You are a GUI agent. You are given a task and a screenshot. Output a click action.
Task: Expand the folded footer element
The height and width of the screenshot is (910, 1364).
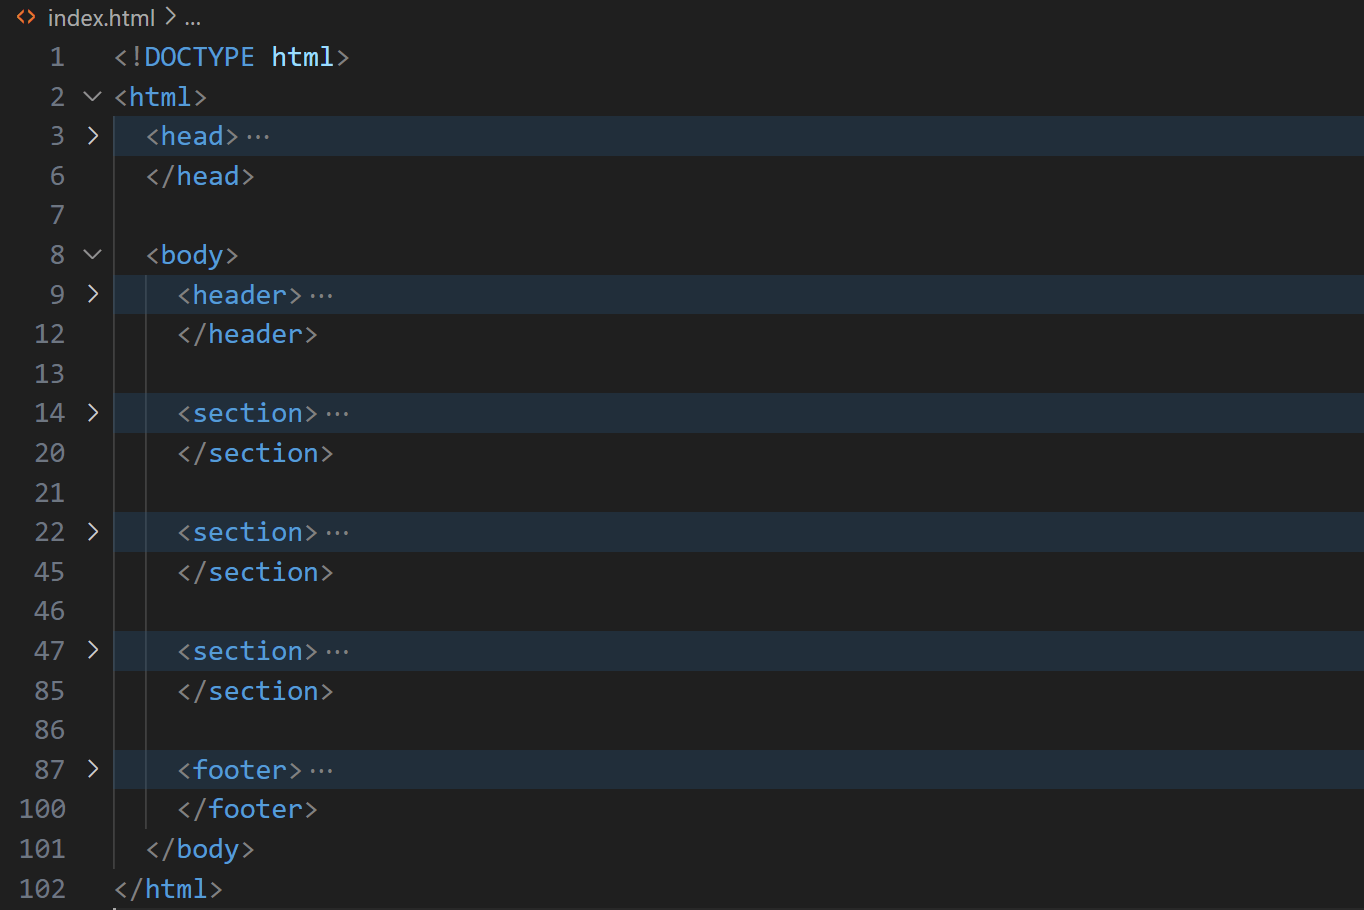(x=93, y=770)
